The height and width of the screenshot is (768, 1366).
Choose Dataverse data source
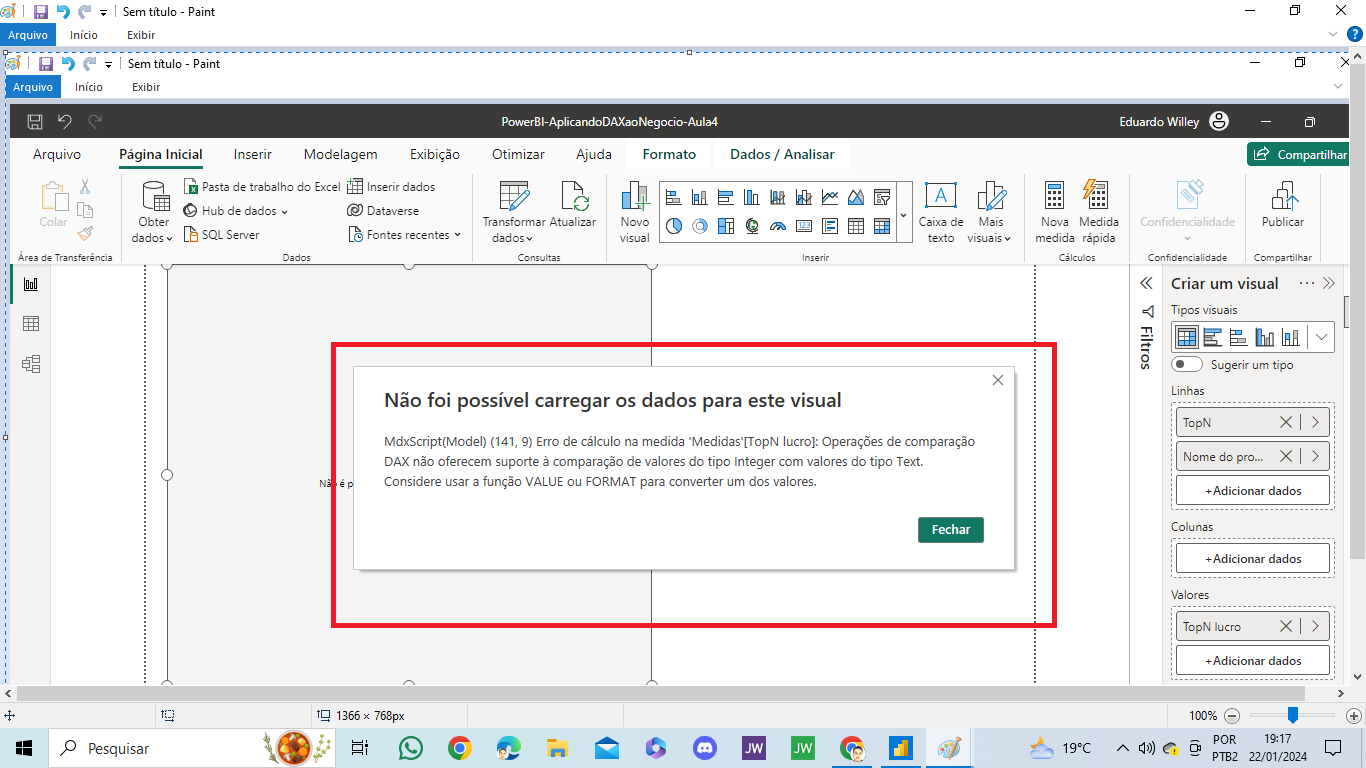tap(384, 211)
